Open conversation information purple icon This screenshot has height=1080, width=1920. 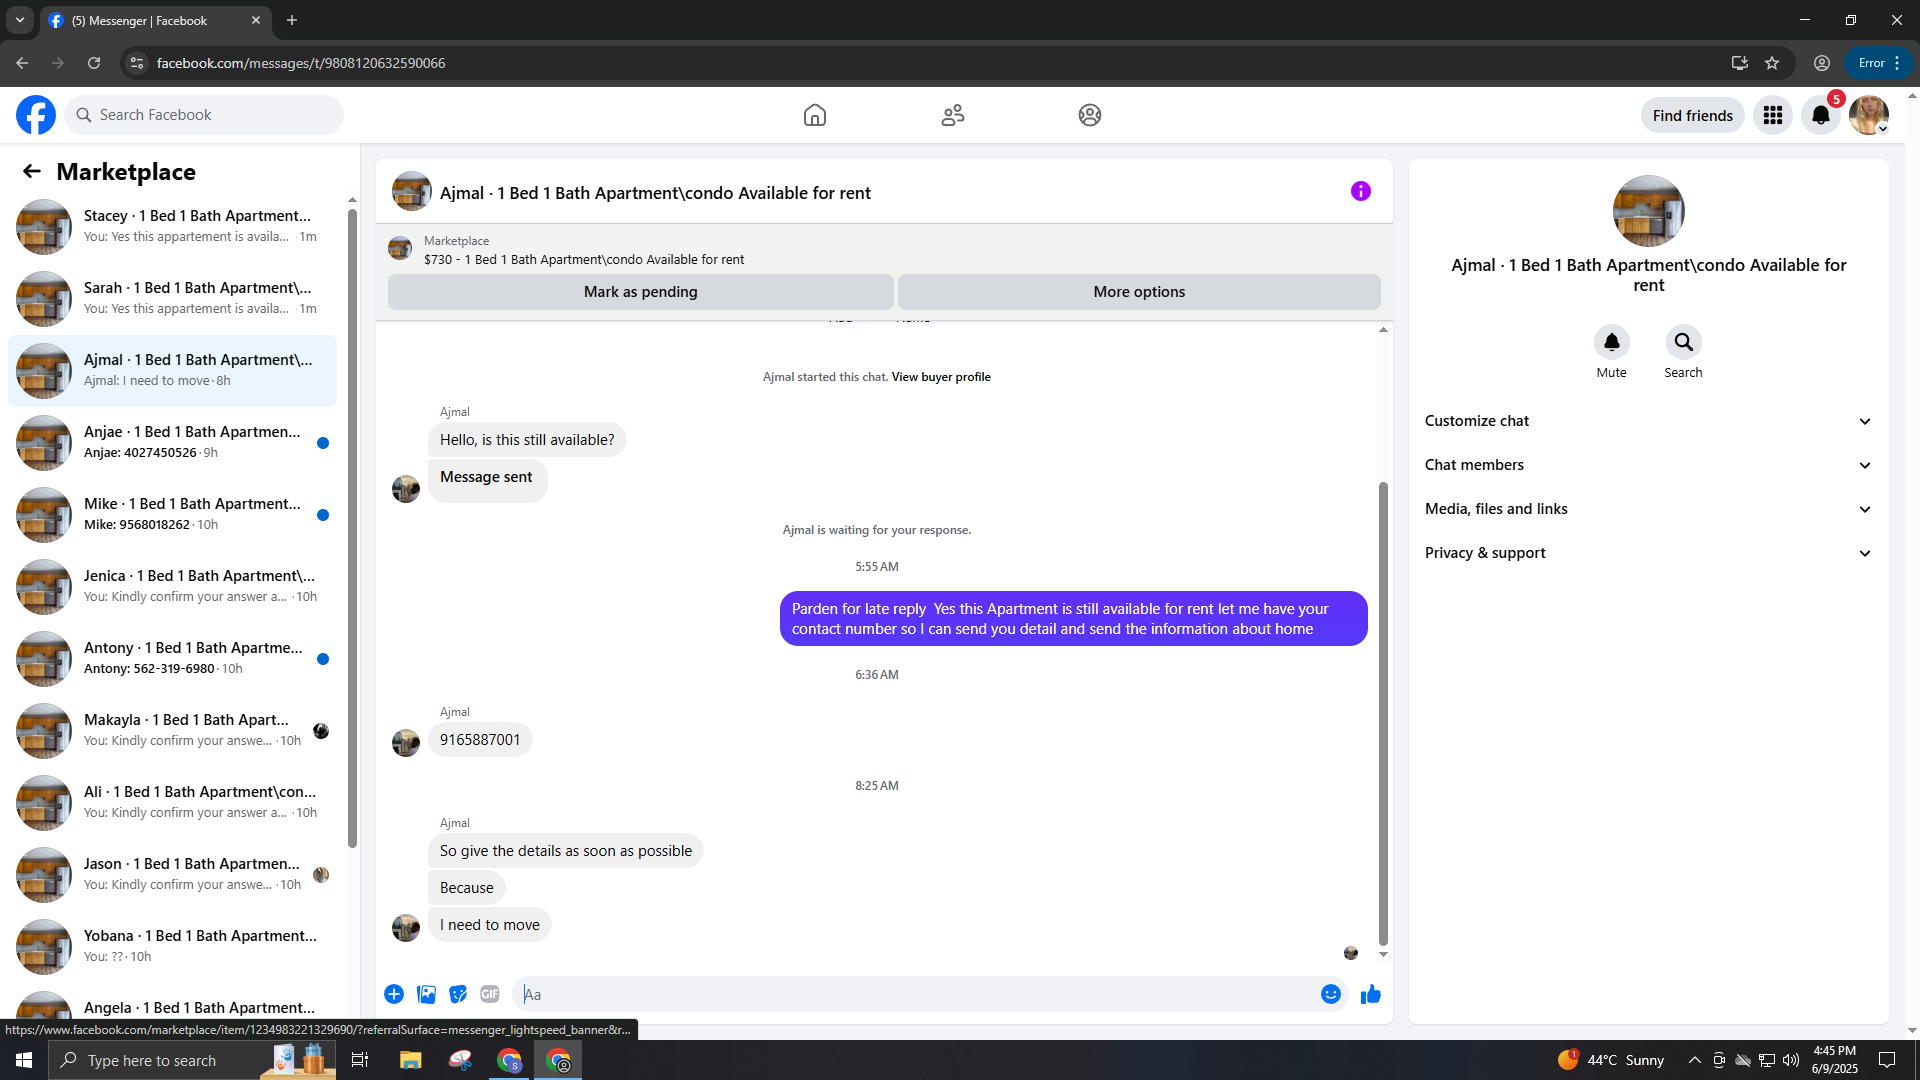(1361, 191)
